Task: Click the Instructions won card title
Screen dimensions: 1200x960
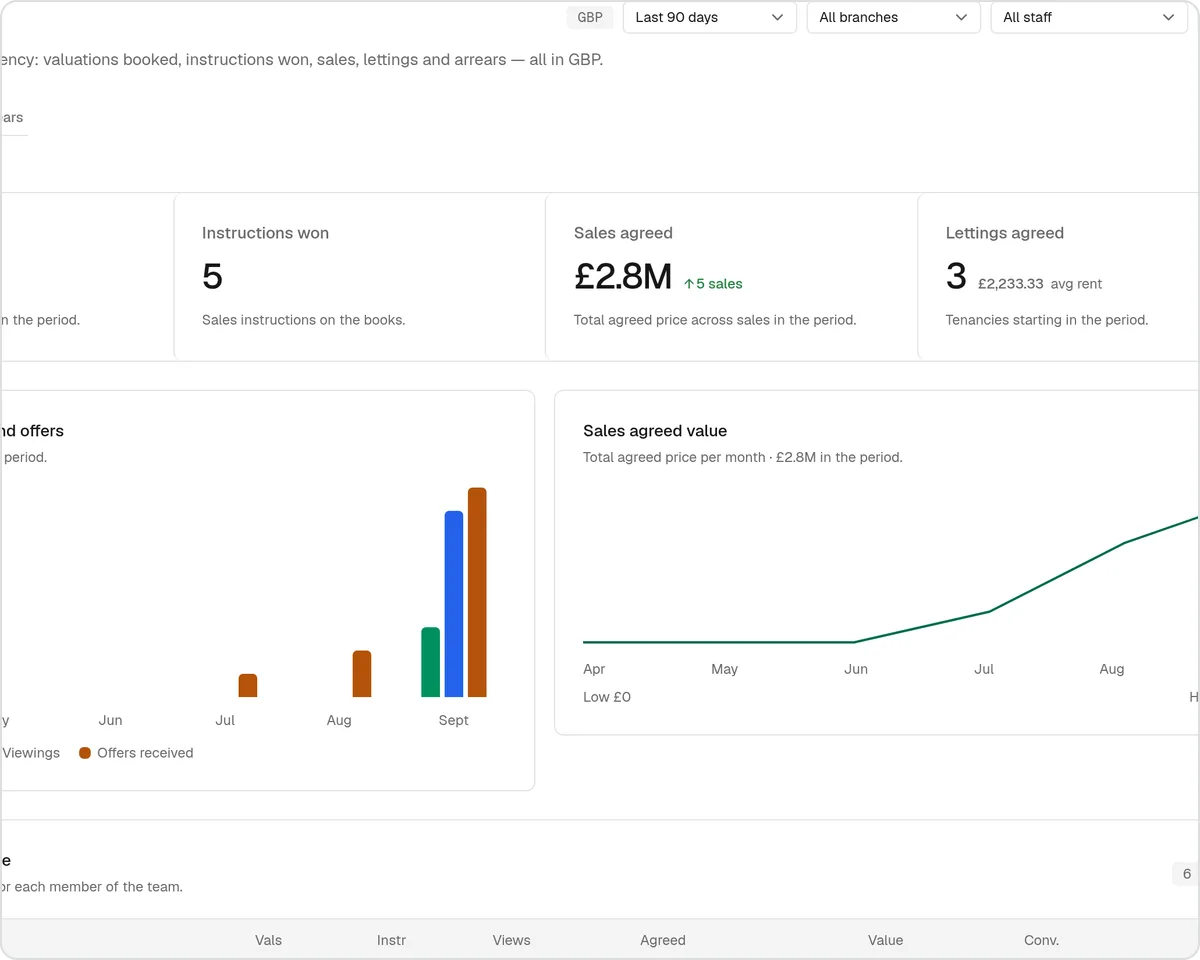Action: click(x=265, y=233)
